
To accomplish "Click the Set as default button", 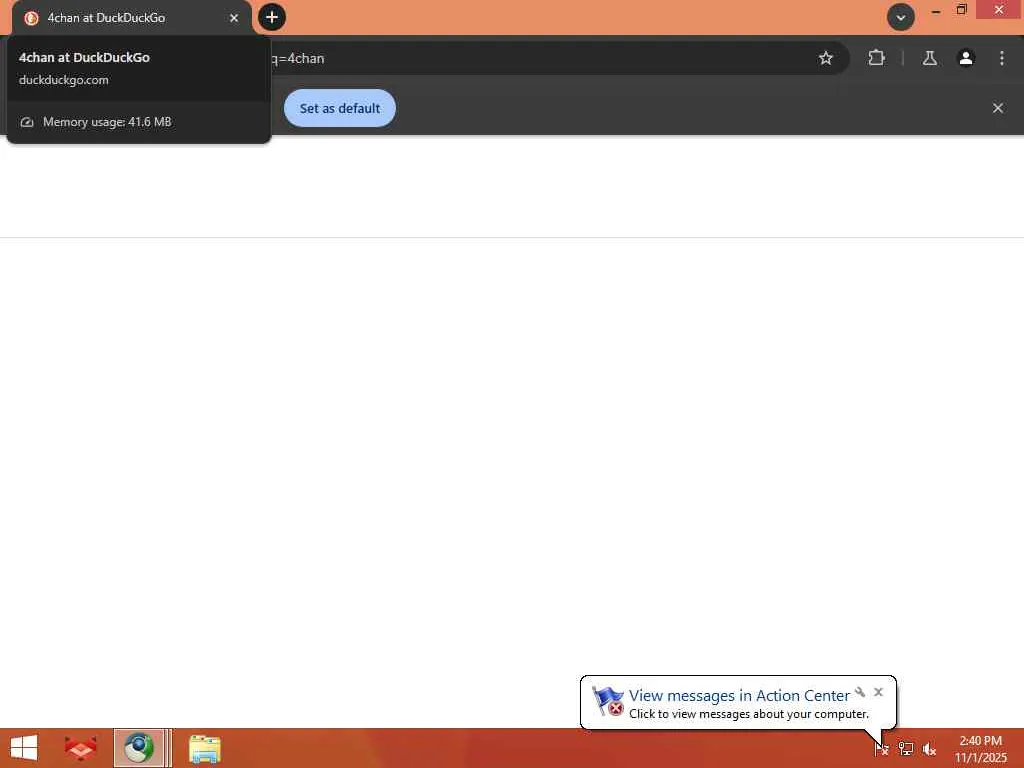I will pos(340,108).
